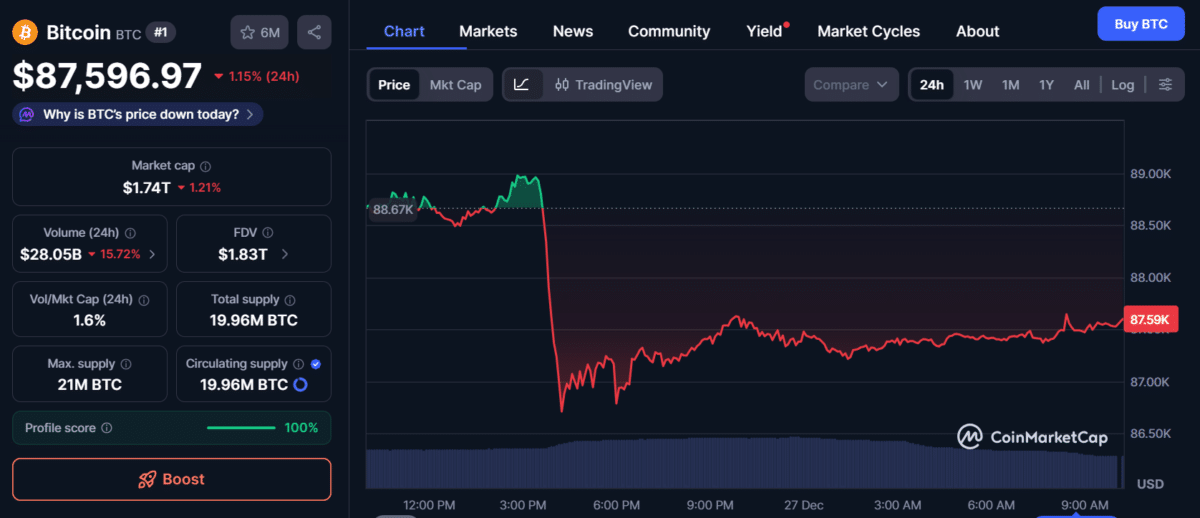Click the Boost button
The image size is (1200, 518).
(171, 479)
